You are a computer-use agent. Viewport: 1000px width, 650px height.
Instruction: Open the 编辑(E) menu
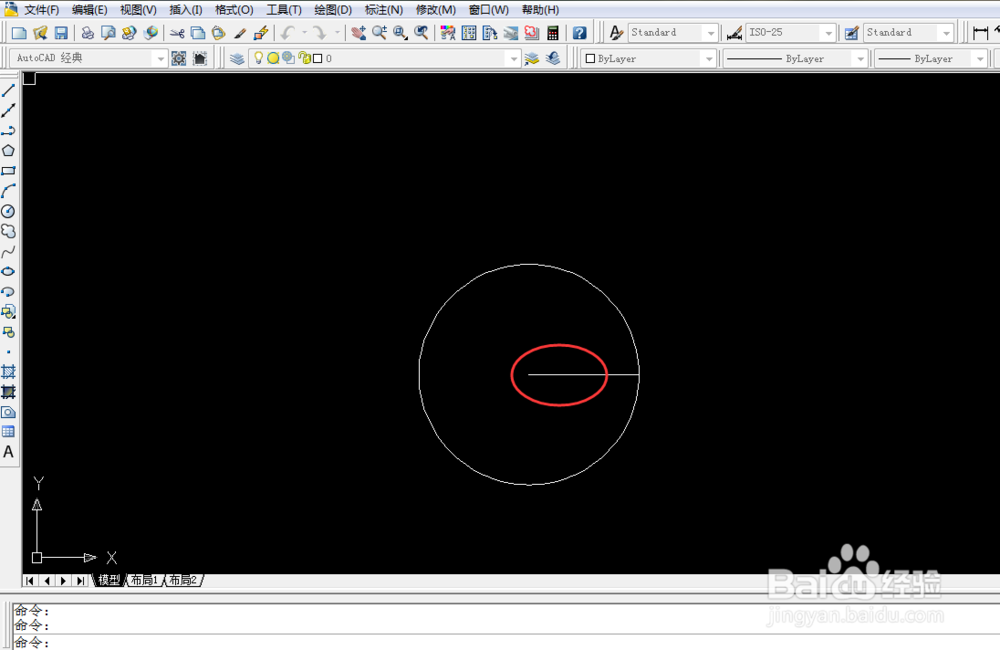pyautogui.click(x=89, y=10)
